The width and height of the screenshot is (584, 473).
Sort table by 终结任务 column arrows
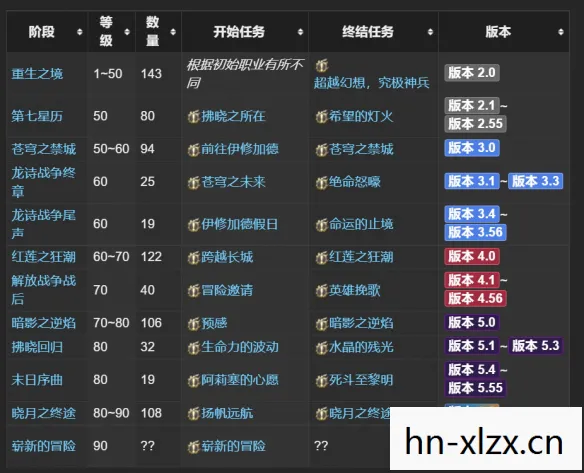(x=430, y=32)
